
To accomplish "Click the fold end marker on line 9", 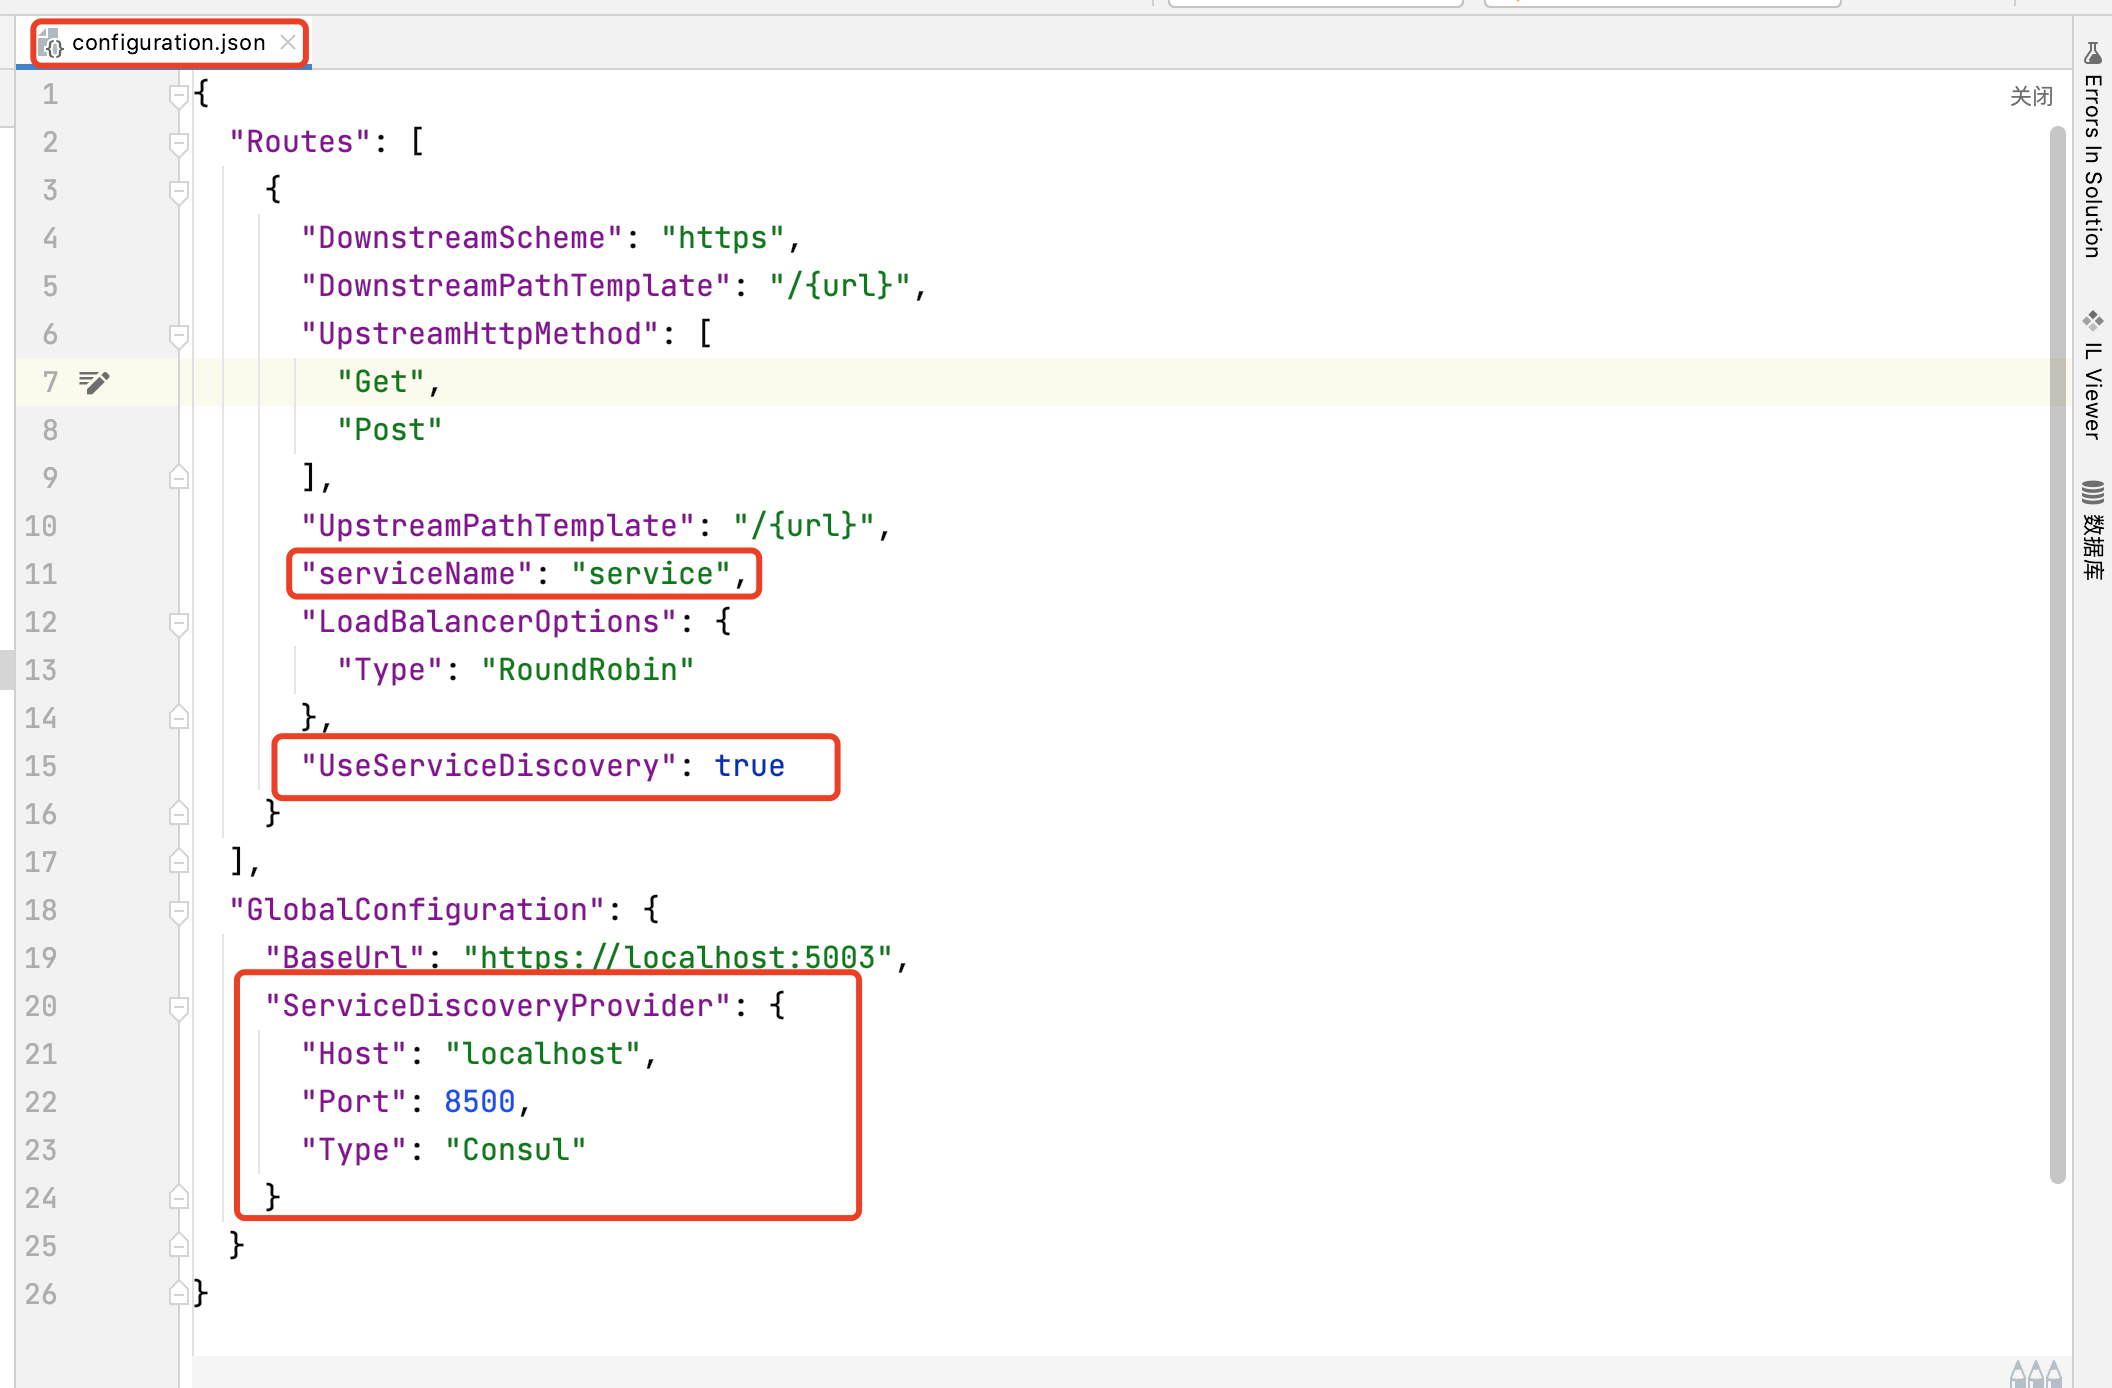I will tap(179, 477).
